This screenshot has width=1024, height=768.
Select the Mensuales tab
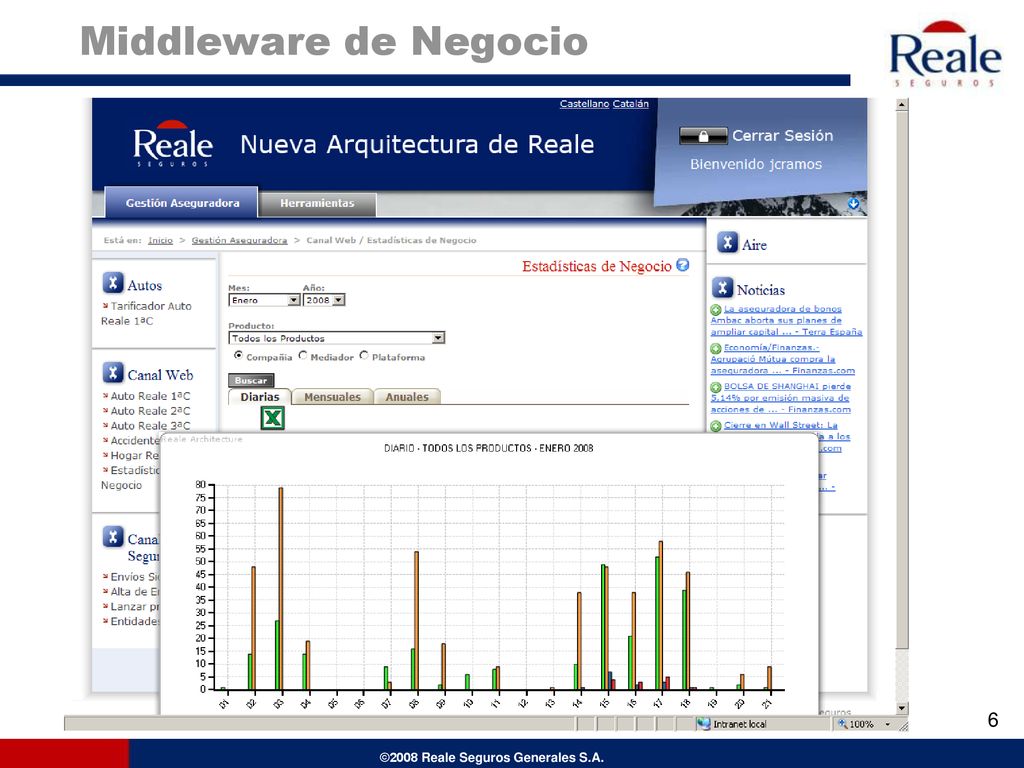332,397
